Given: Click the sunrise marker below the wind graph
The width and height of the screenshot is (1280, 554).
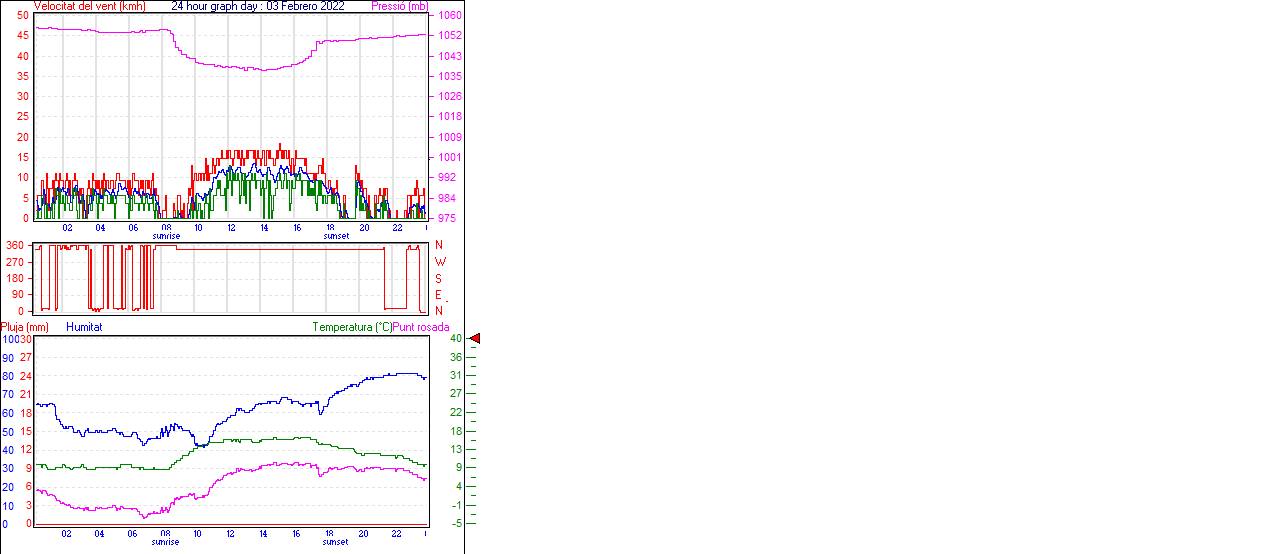Looking at the screenshot, I should (166, 236).
